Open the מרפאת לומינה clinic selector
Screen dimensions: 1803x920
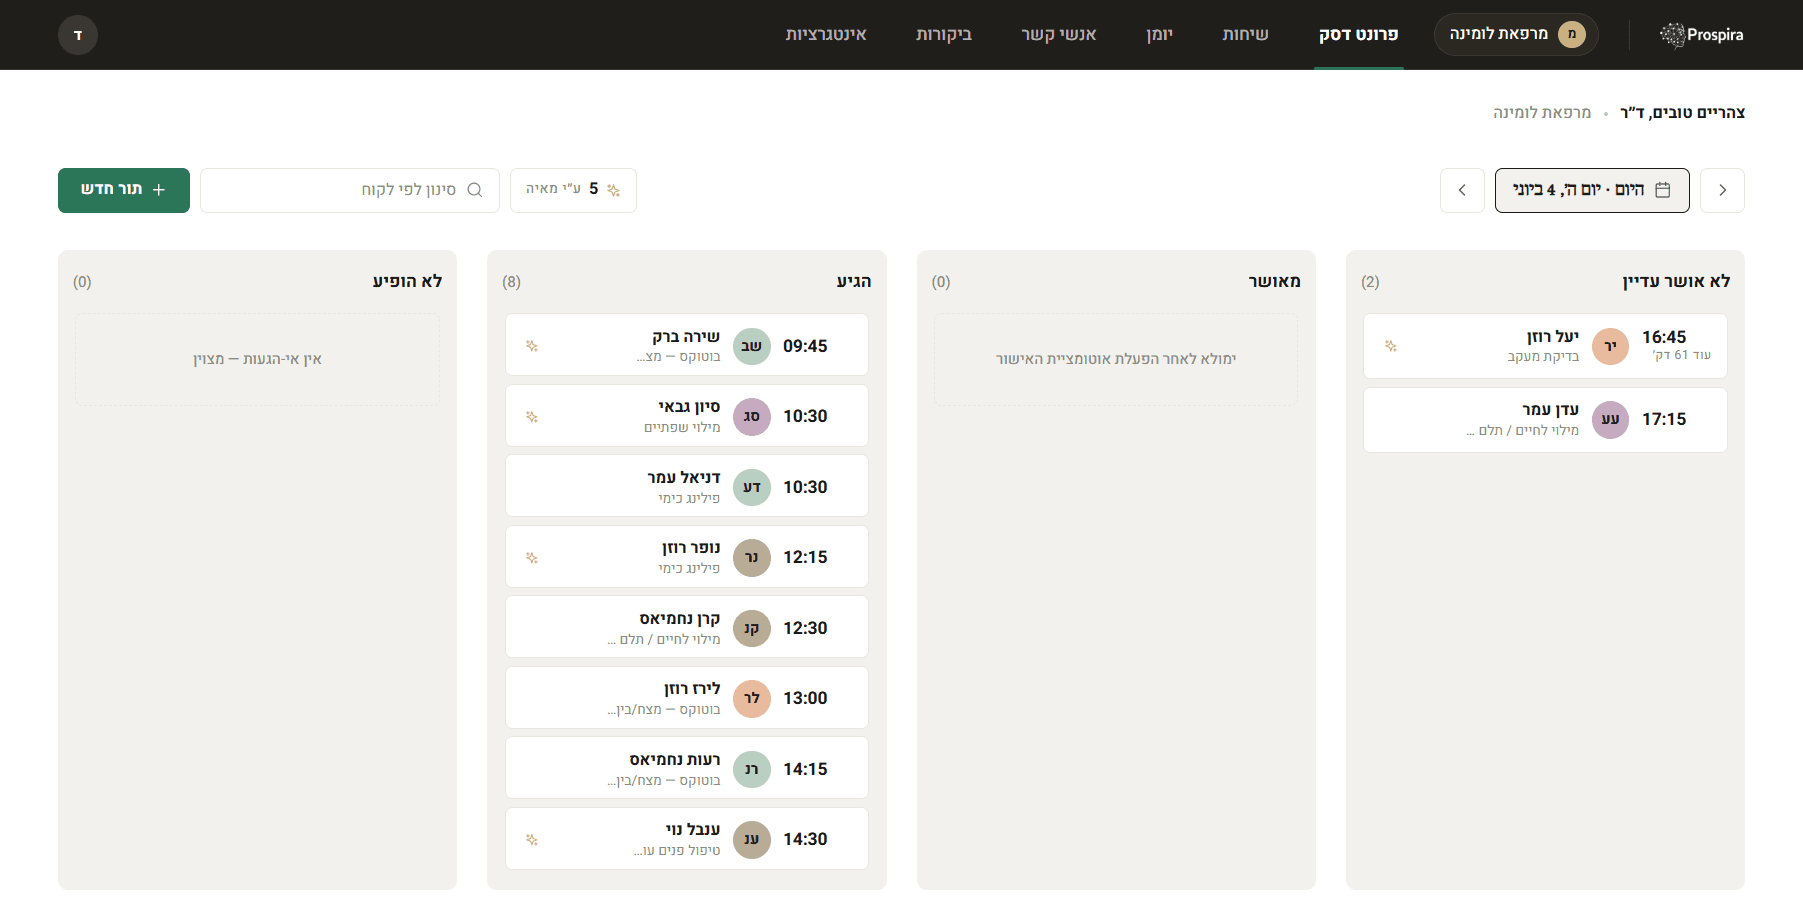click(1516, 35)
